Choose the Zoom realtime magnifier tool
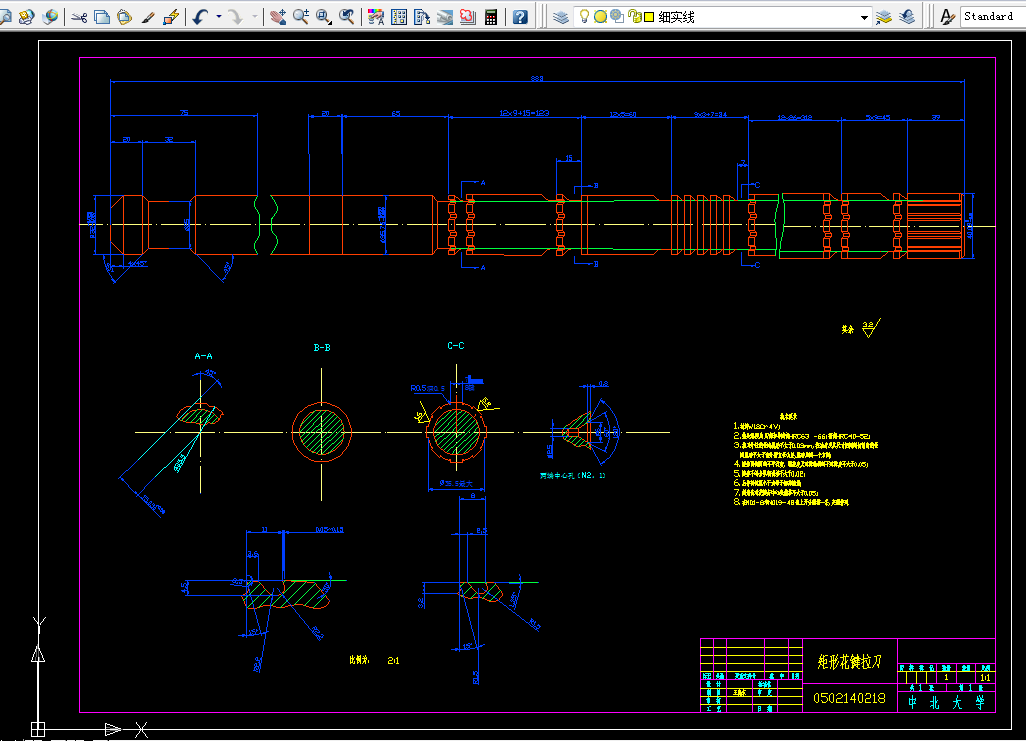 tap(300, 17)
